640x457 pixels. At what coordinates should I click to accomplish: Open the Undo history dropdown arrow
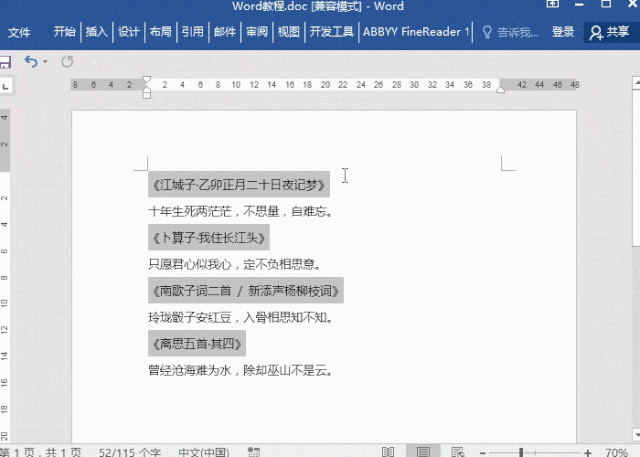click(45, 62)
